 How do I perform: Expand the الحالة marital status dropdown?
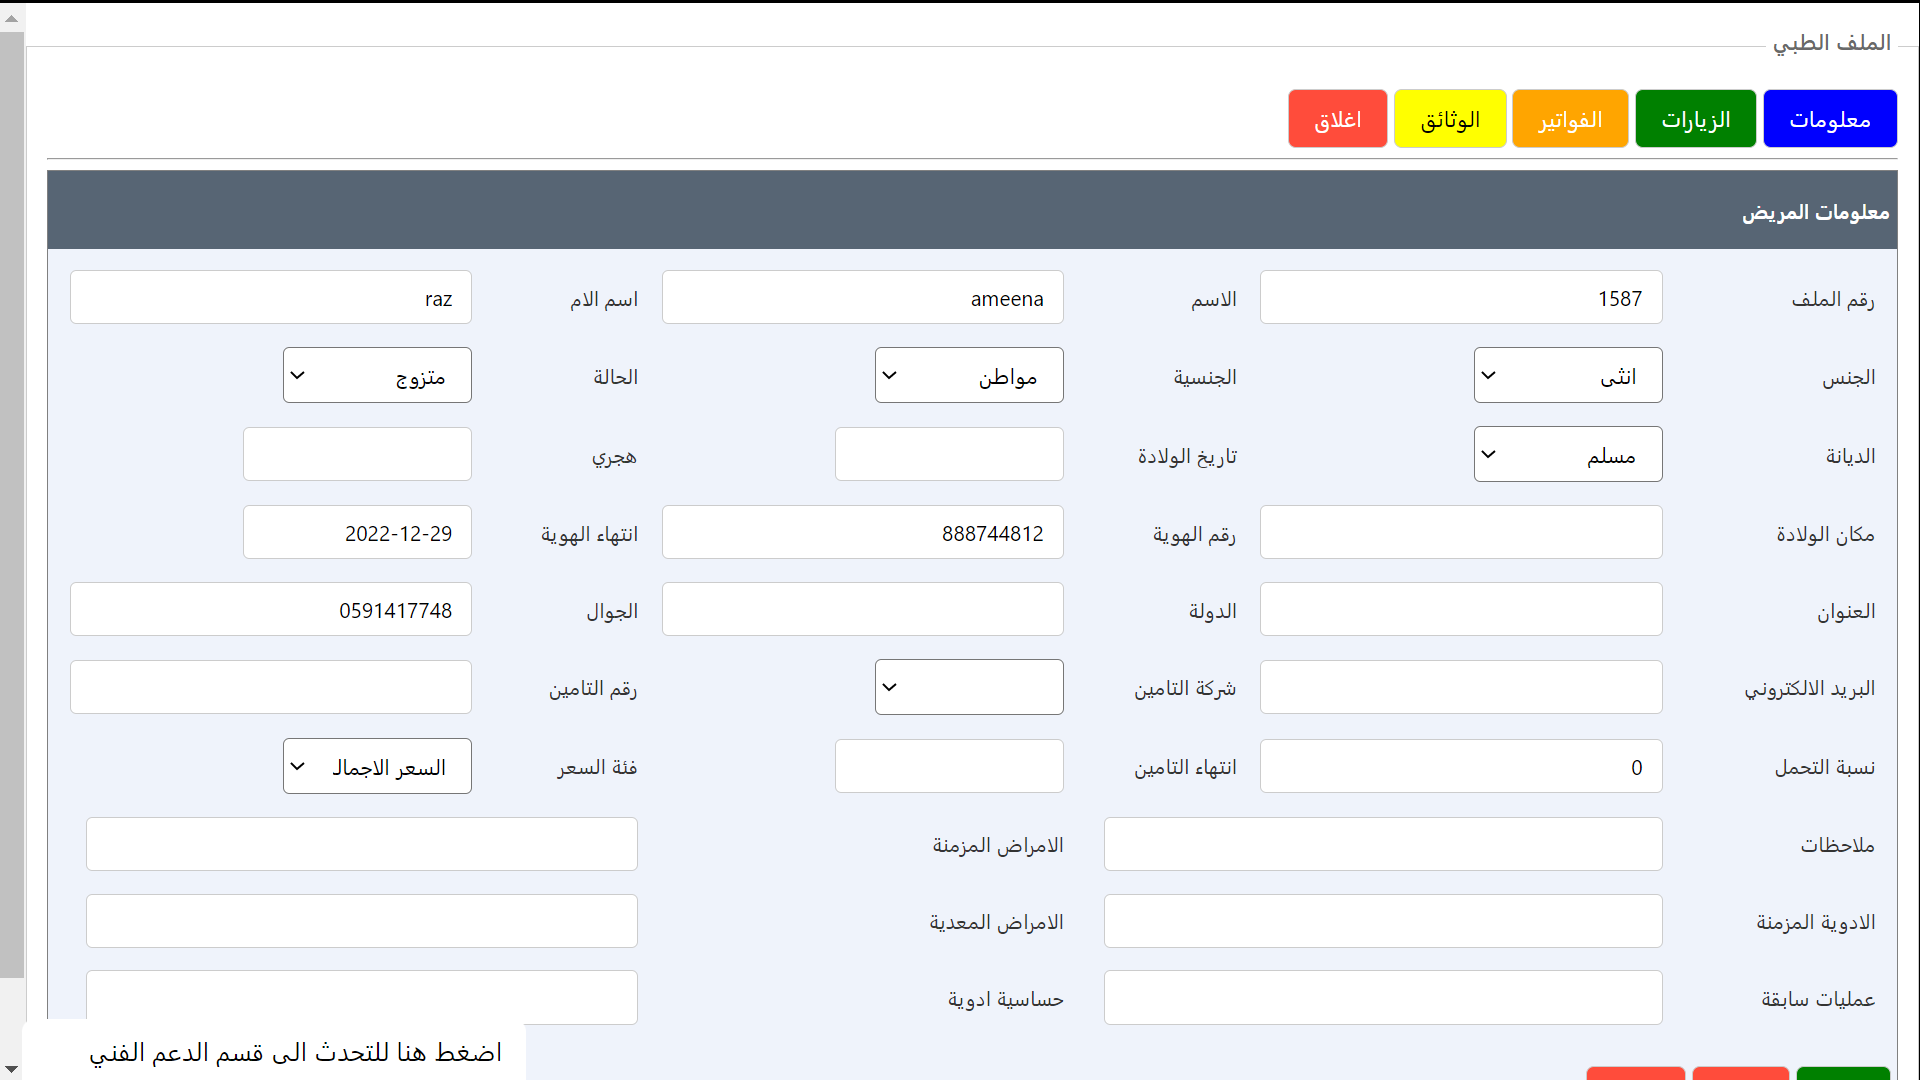[x=376, y=375]
